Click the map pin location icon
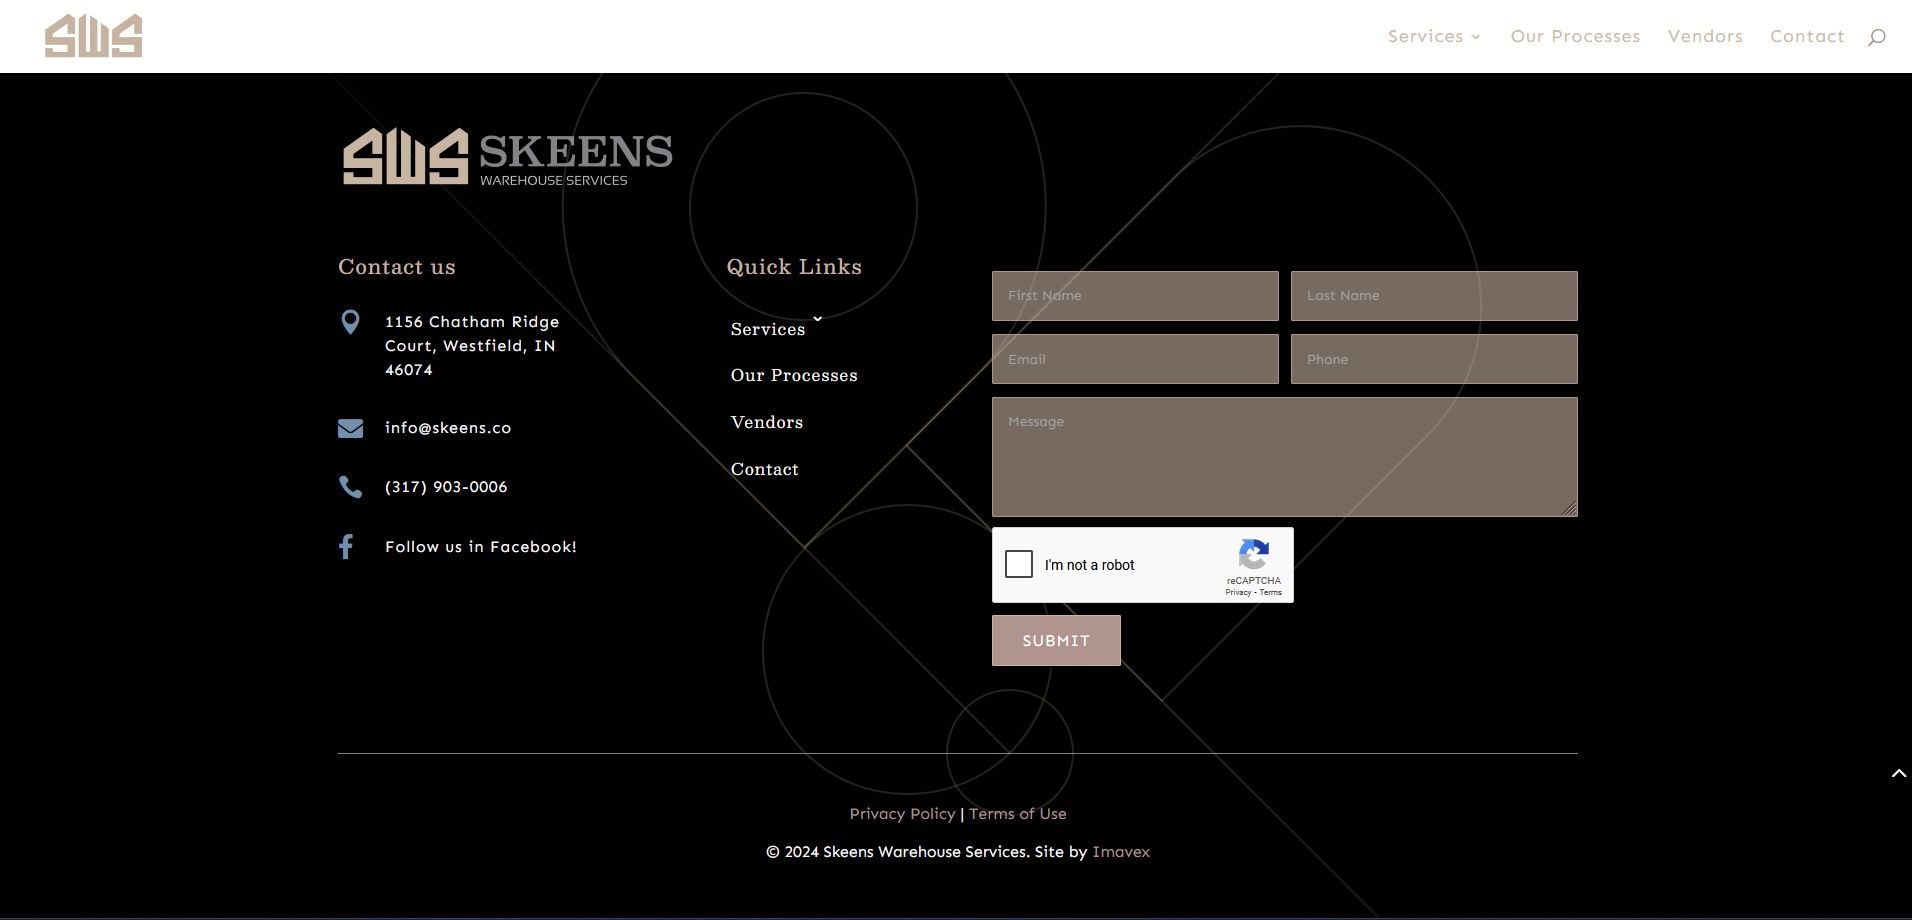Screen dimensions: 1912x920 350,322
